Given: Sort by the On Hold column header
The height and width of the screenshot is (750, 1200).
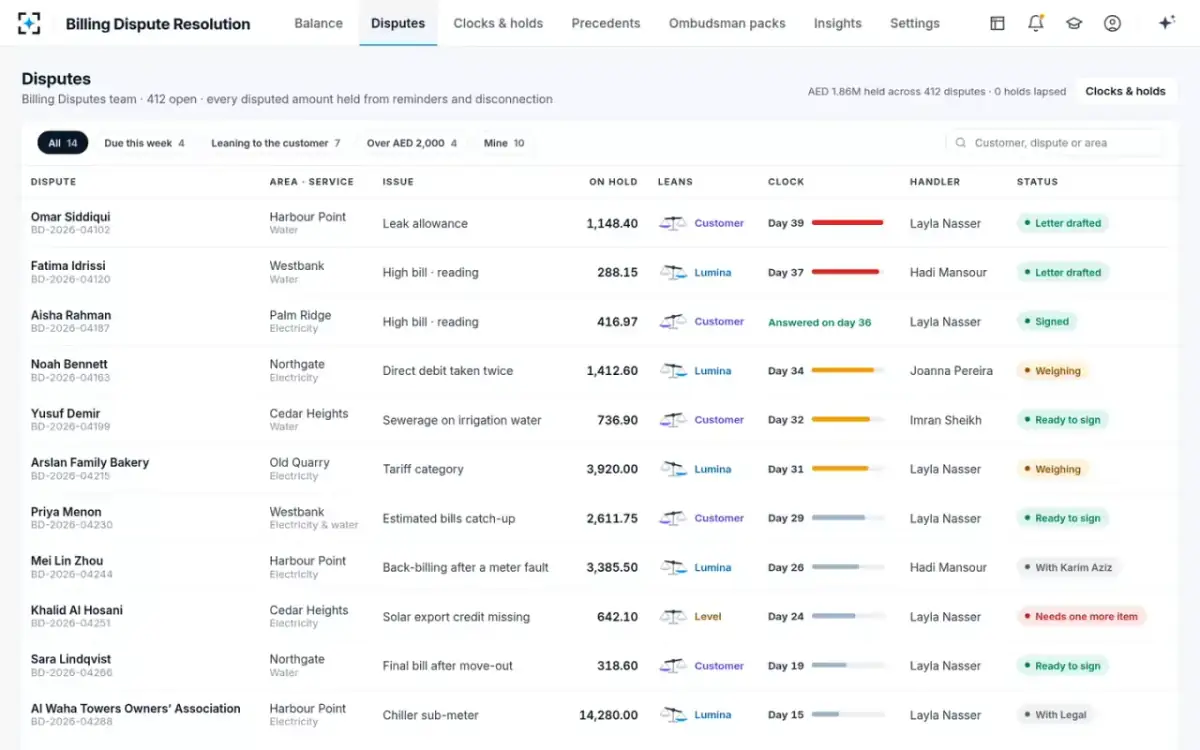Looking at the screenshot, I should [613, 182].
